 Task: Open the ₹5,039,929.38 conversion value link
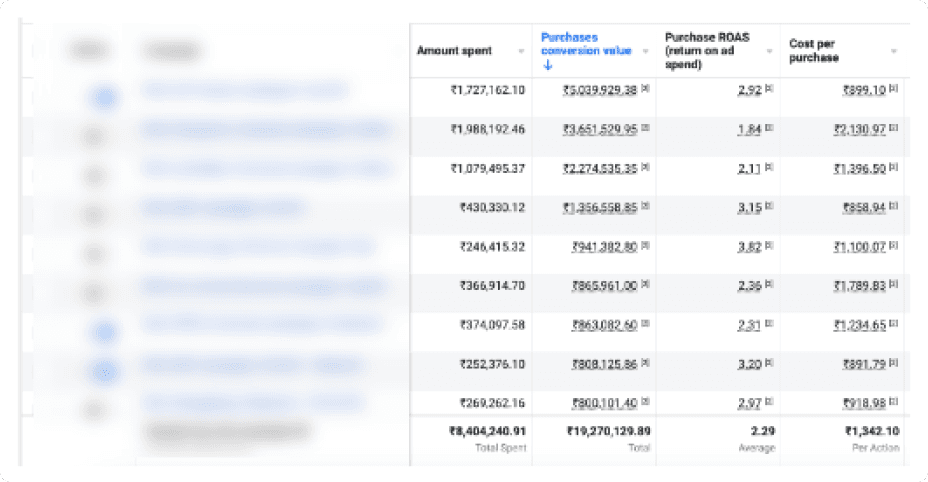600,90
